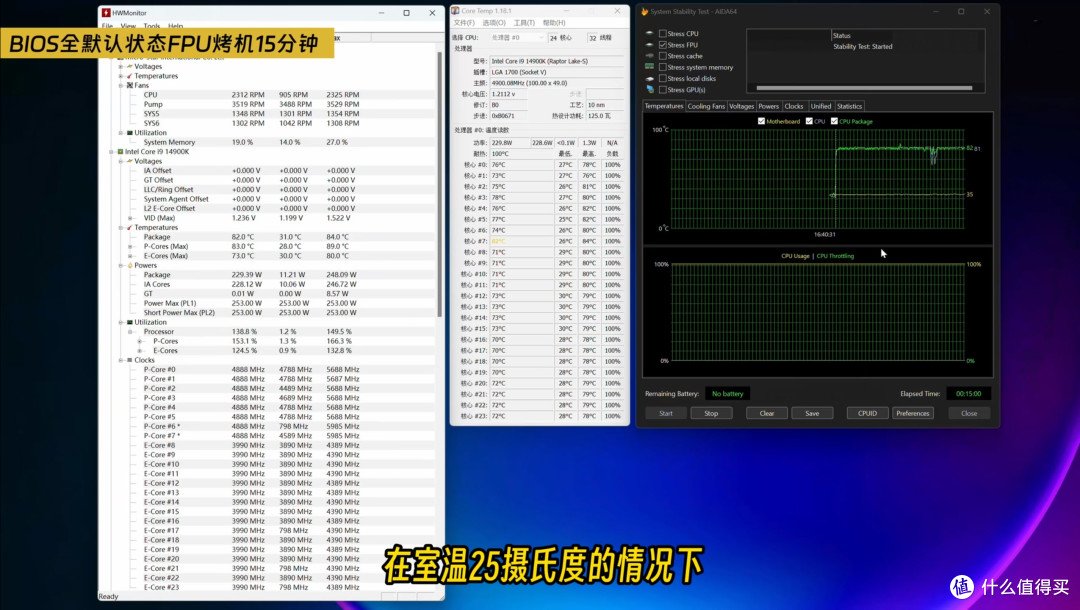Click the Clear button
This screenshot has height=610, width=1080.
[x=767, y=413]
